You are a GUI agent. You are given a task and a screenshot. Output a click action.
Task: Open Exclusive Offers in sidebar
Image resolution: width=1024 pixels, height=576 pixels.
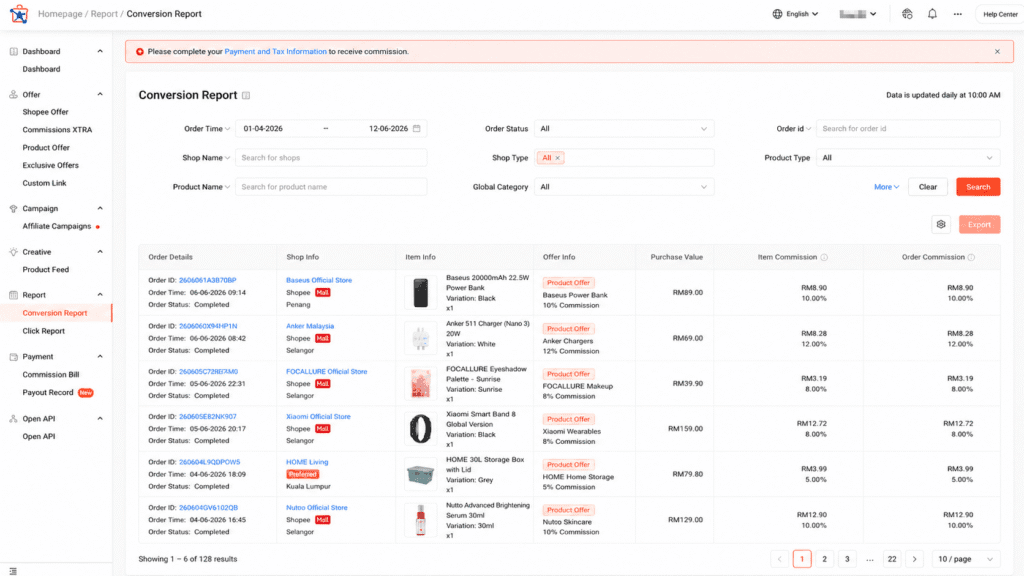point(50,165)
